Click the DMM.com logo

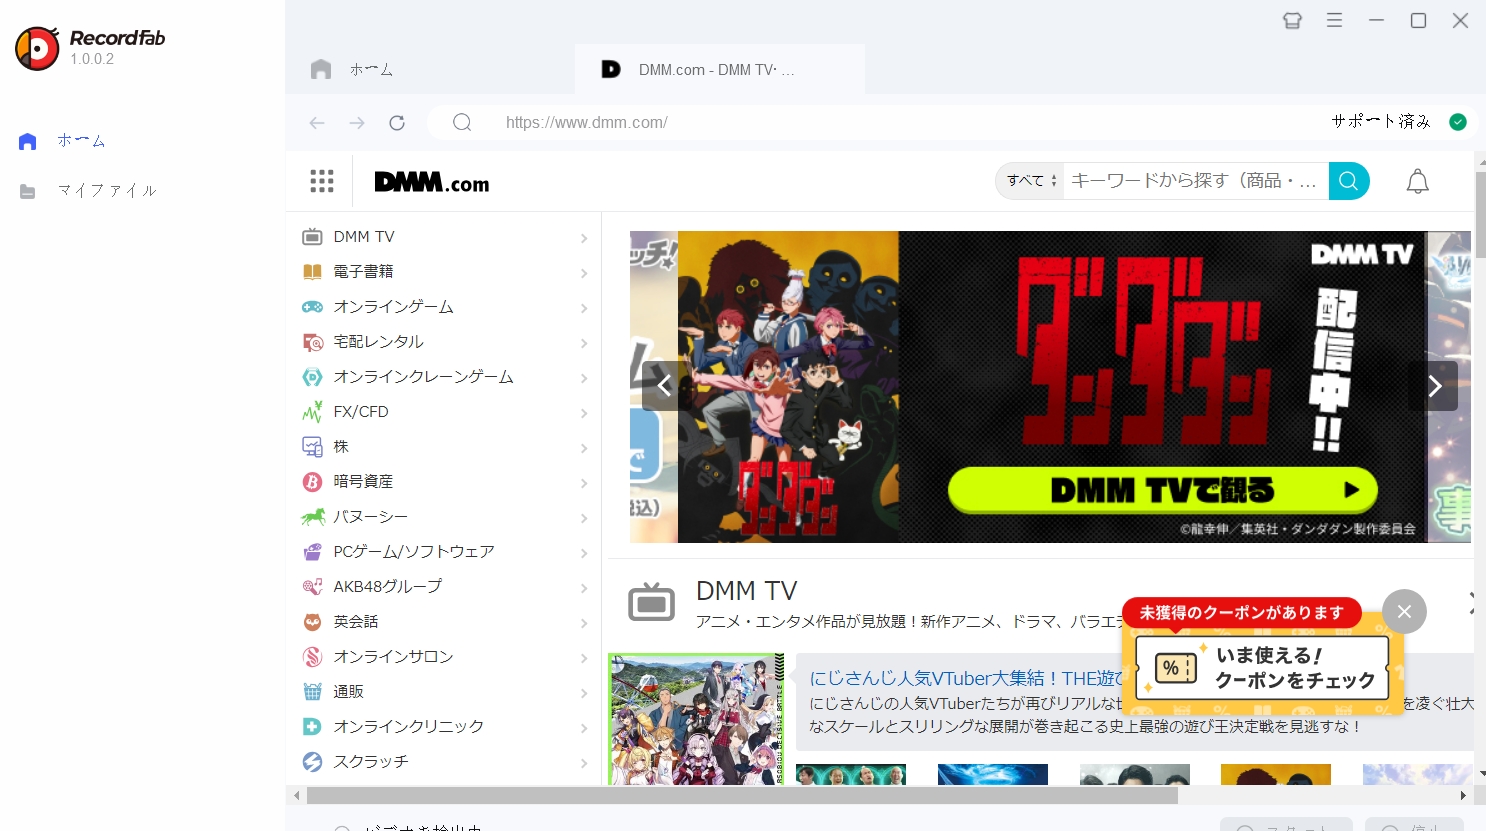pos(432,182)
